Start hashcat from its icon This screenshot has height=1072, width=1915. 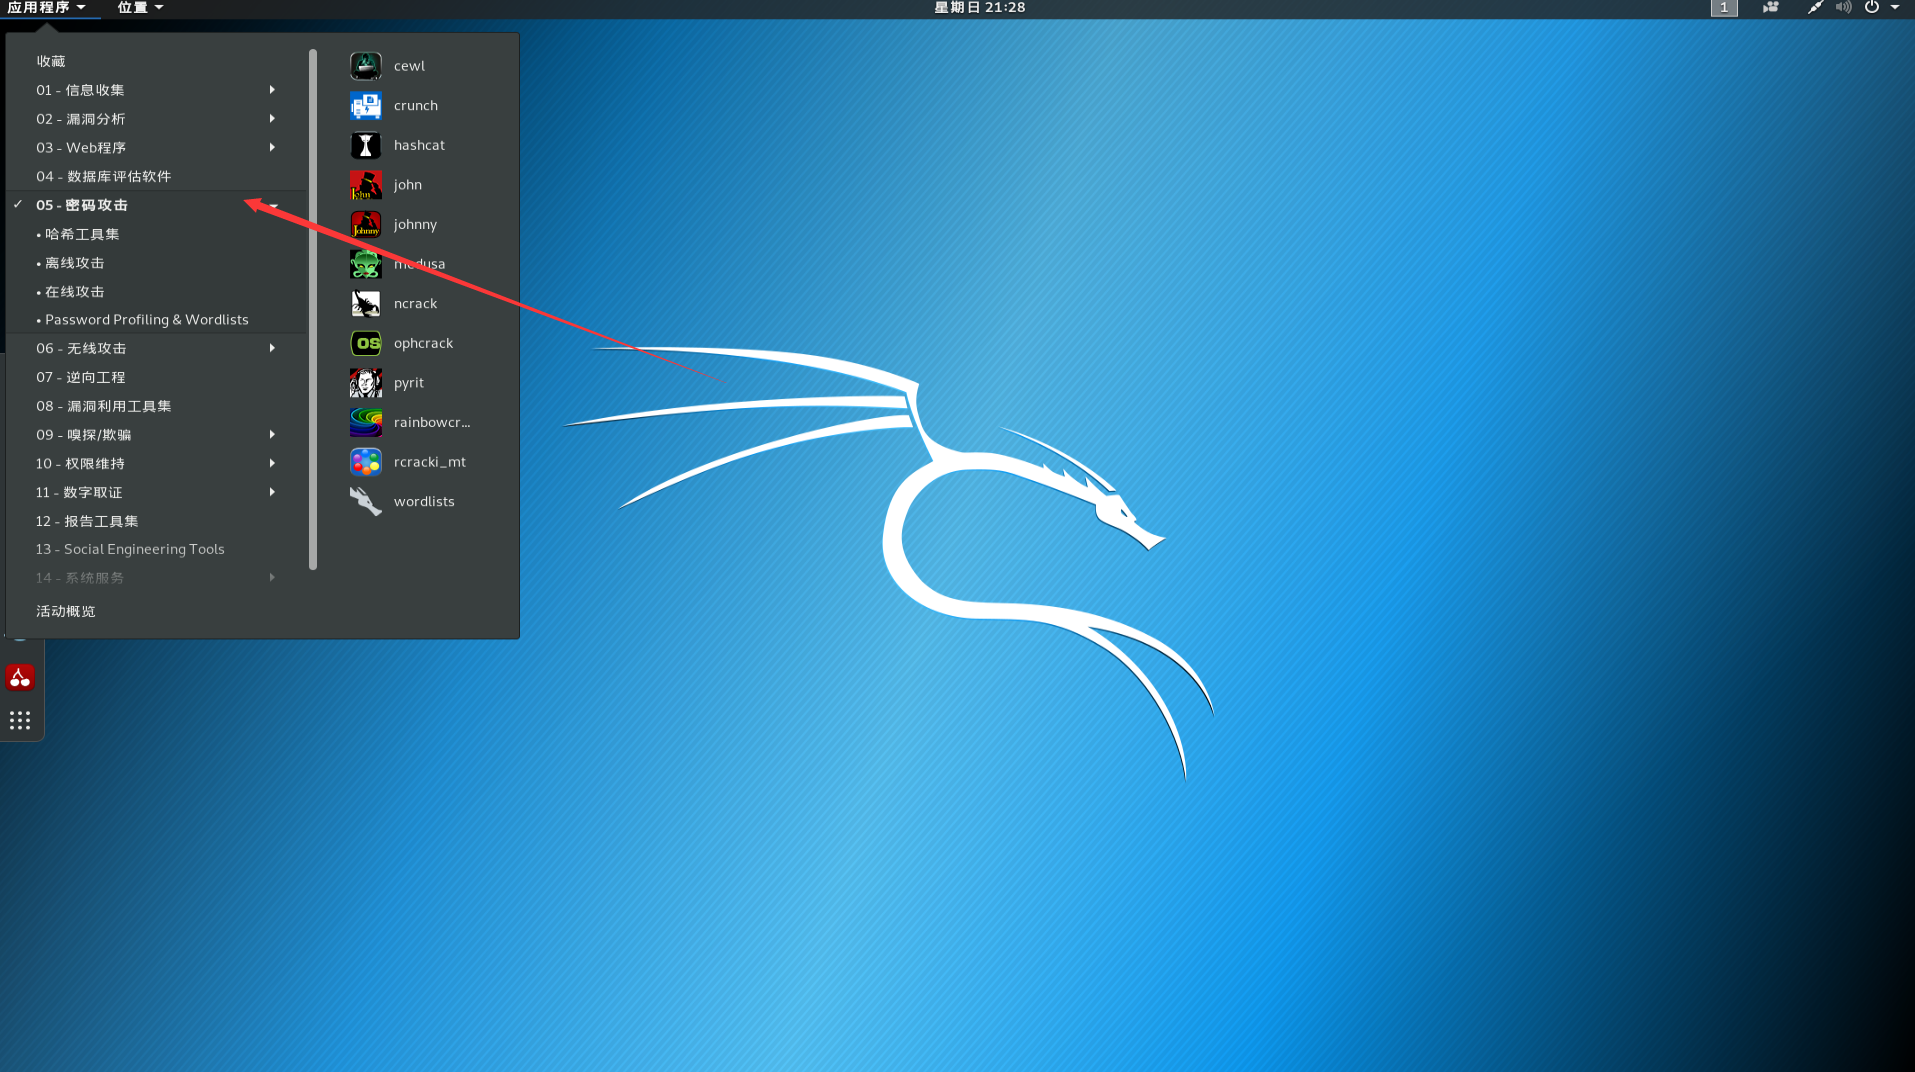[365, 145]
